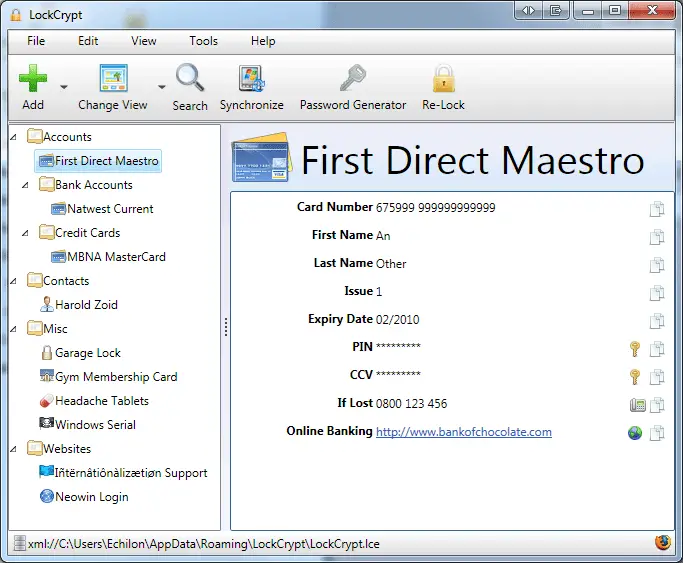683x563 pixels.
Task: Click the Firefox icon in status bar
Action: tap(663, 543)
